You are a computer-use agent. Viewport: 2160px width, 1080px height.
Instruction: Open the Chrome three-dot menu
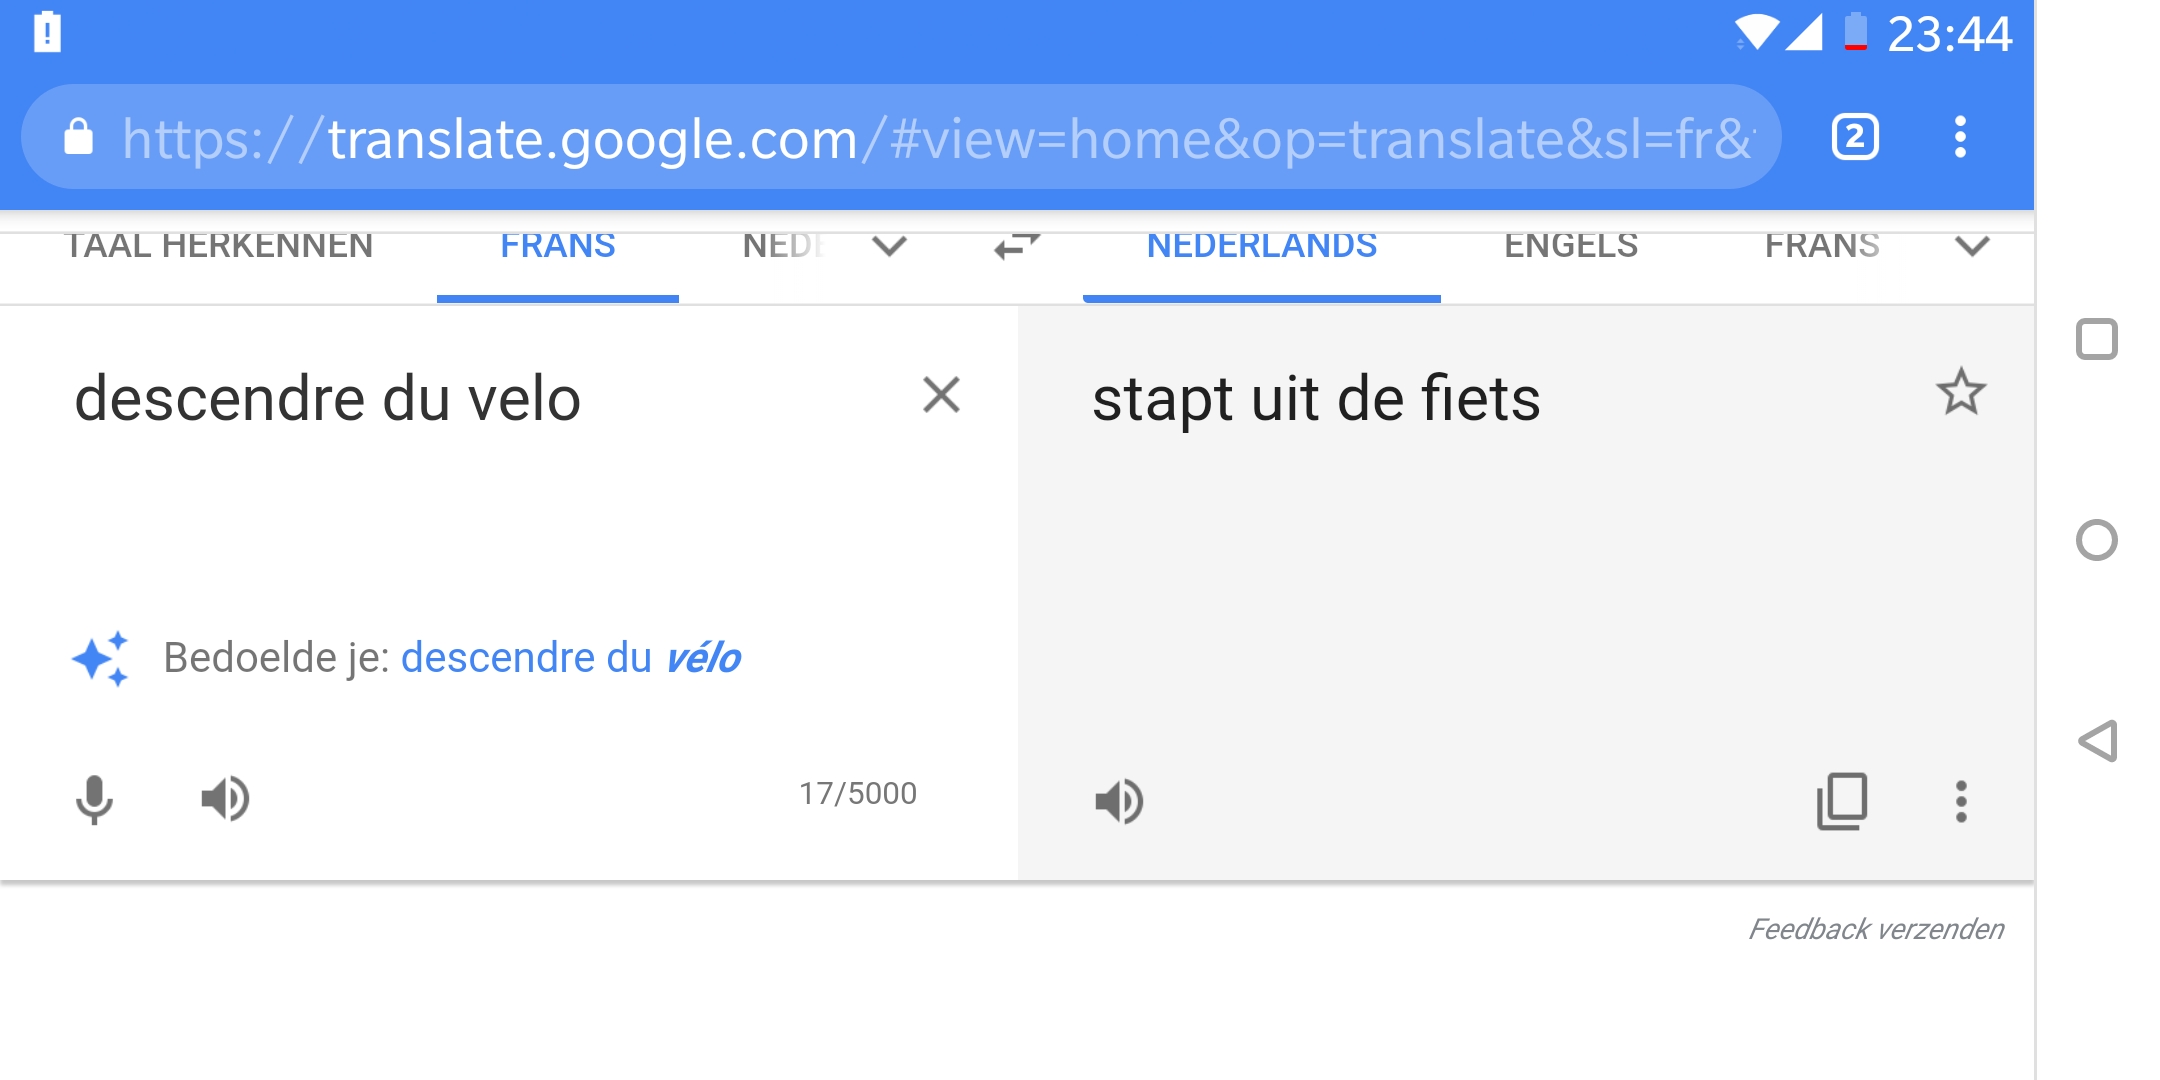(1960, 137)
